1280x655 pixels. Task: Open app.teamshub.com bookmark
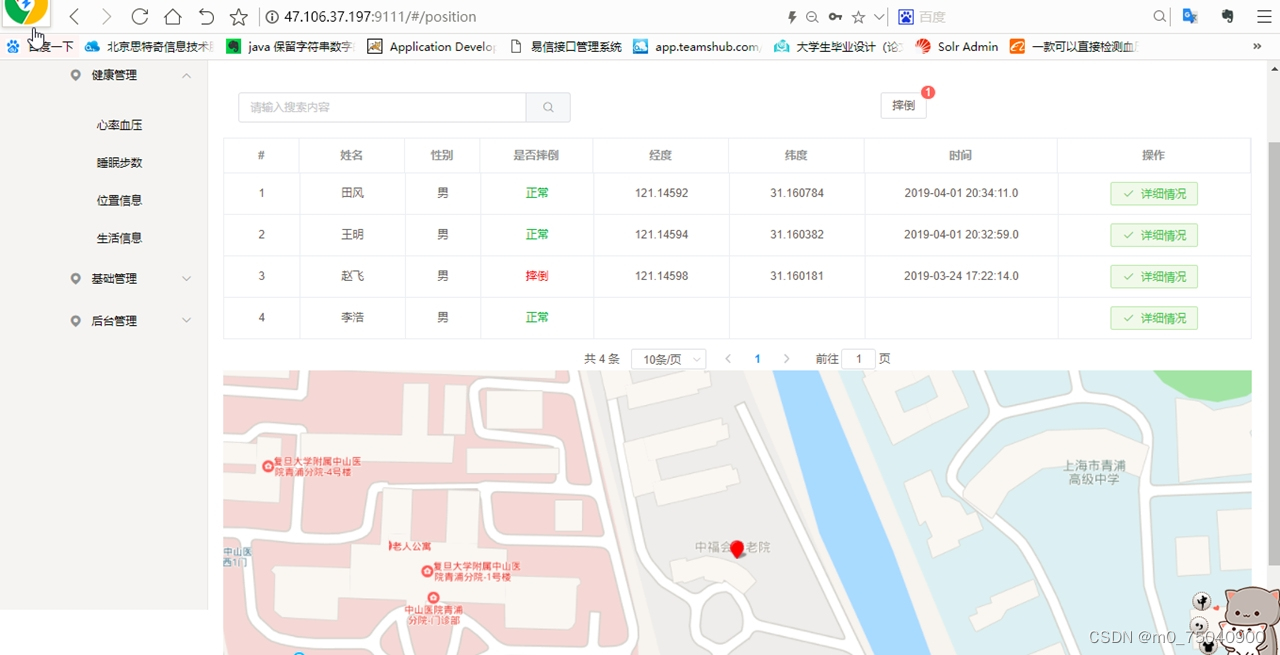[697, 46]
